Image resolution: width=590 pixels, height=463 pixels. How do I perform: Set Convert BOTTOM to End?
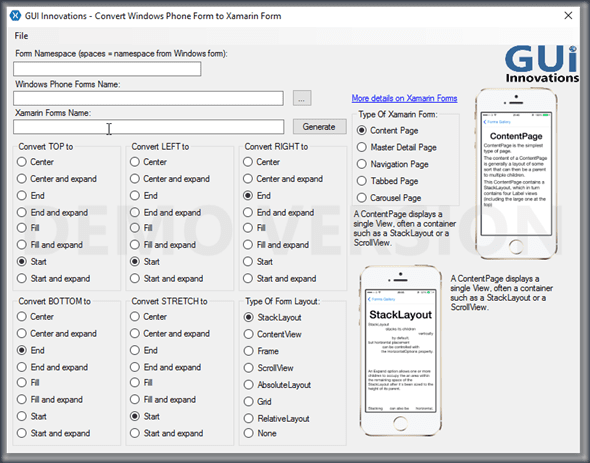30,350
